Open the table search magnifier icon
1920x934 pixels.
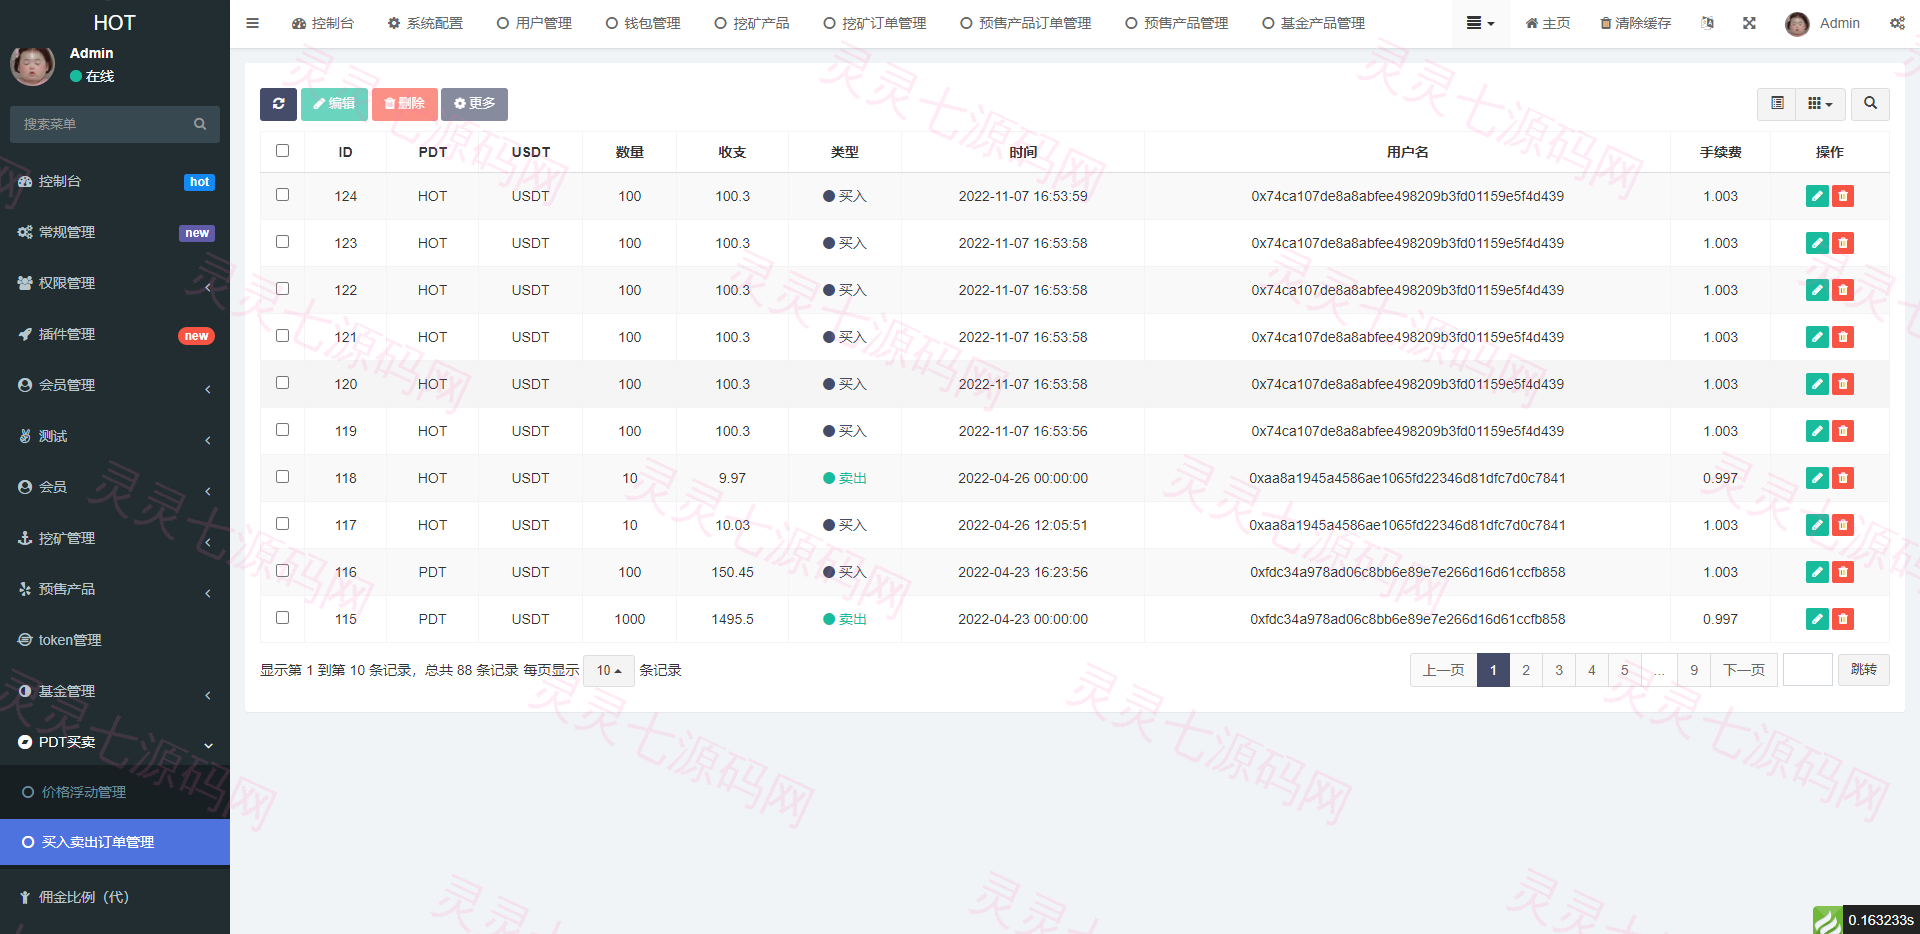click(1870, 104)
